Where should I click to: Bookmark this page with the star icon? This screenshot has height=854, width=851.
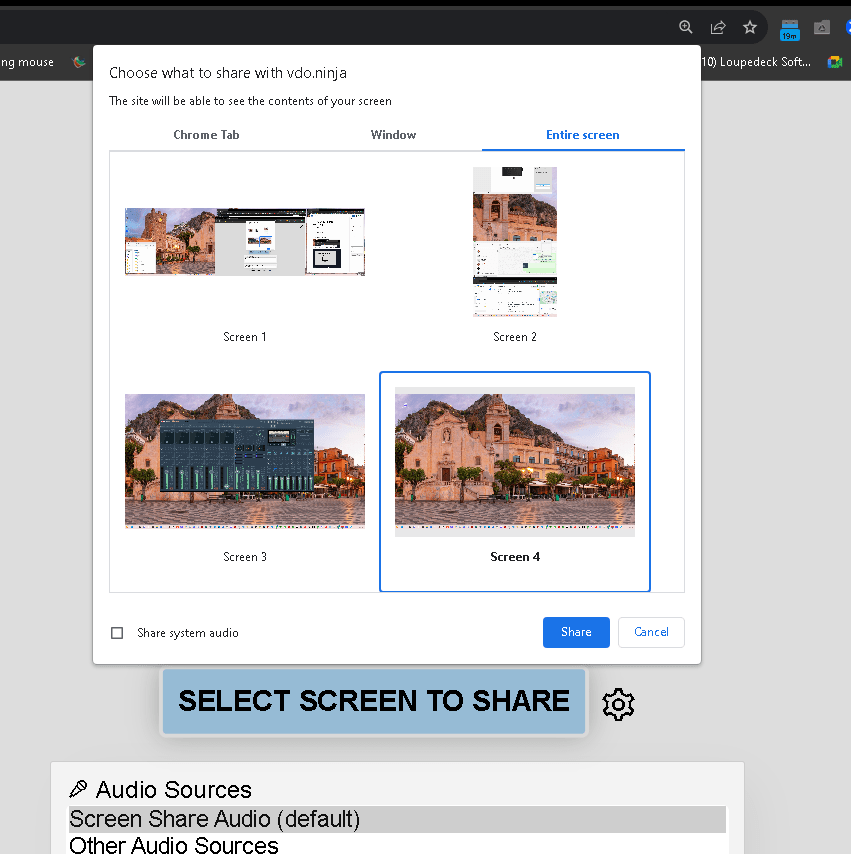point(750,27)
